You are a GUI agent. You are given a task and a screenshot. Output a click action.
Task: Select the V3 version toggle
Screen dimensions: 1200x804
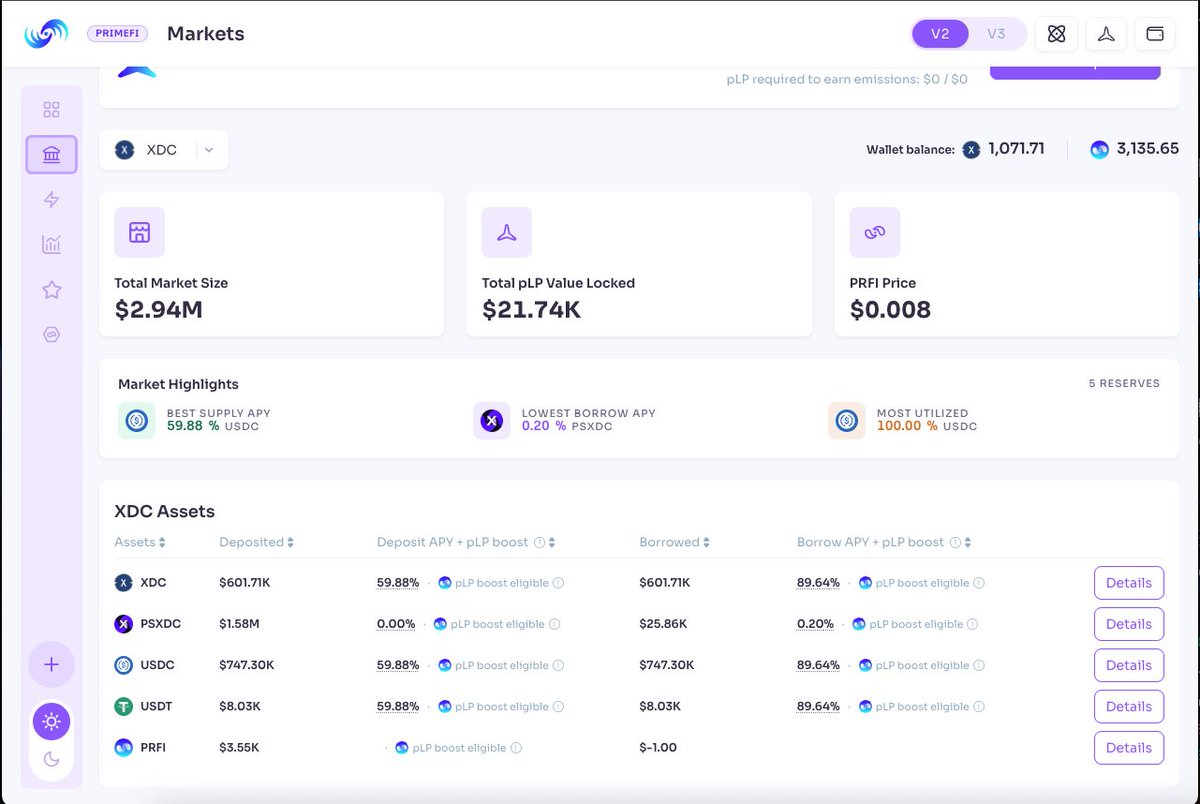tap(996, 34)
